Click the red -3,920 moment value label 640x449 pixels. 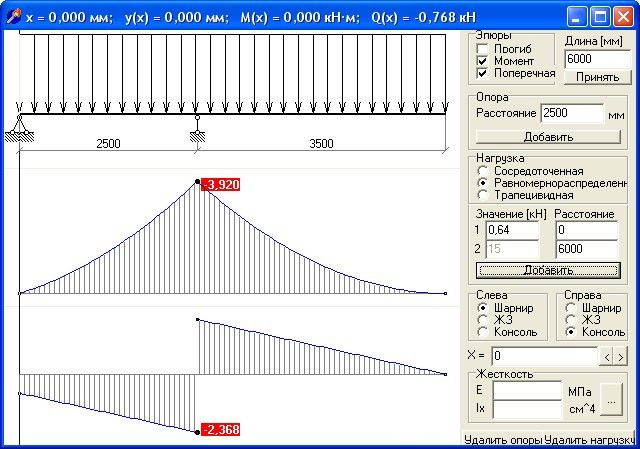[220, 184]
